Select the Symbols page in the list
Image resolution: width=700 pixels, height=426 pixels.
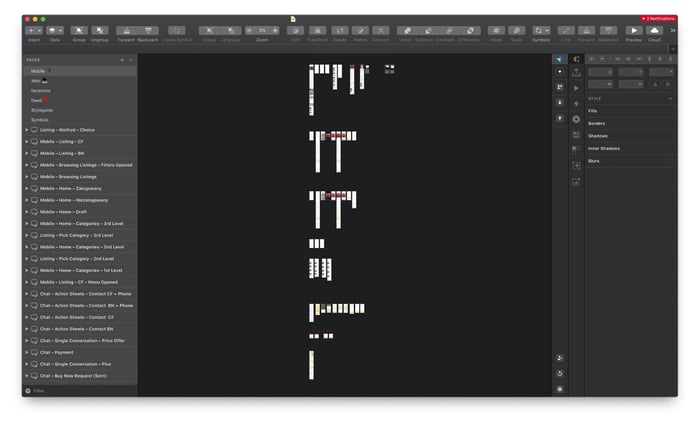click(x=39, y=119)
